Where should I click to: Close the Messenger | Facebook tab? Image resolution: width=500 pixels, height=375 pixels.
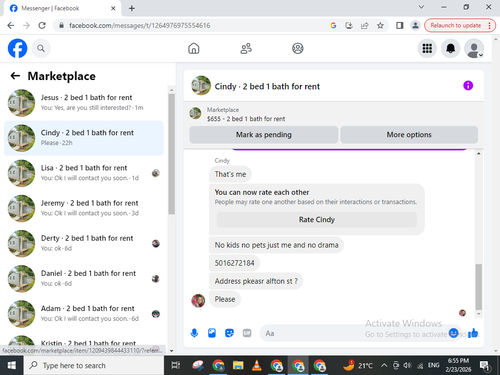[x=113, y=8]
